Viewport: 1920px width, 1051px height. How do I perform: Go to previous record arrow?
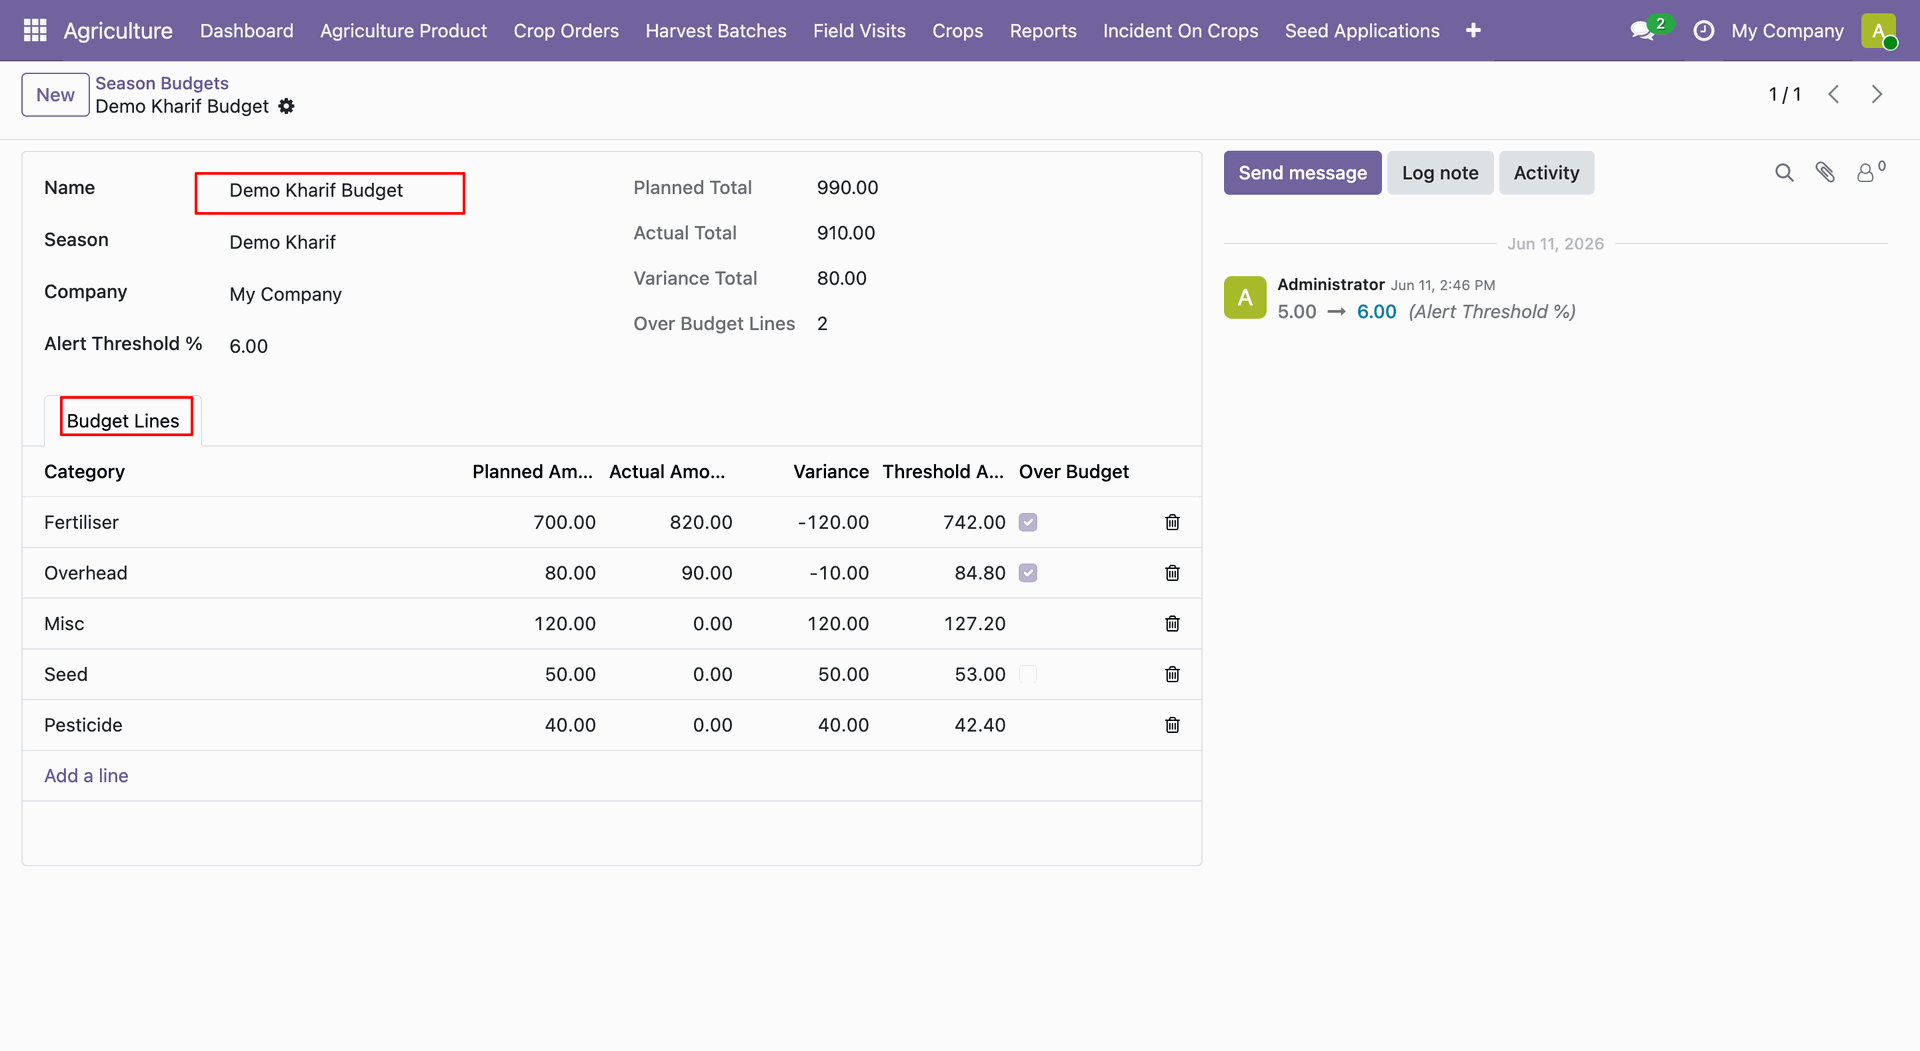point(1834,94)
